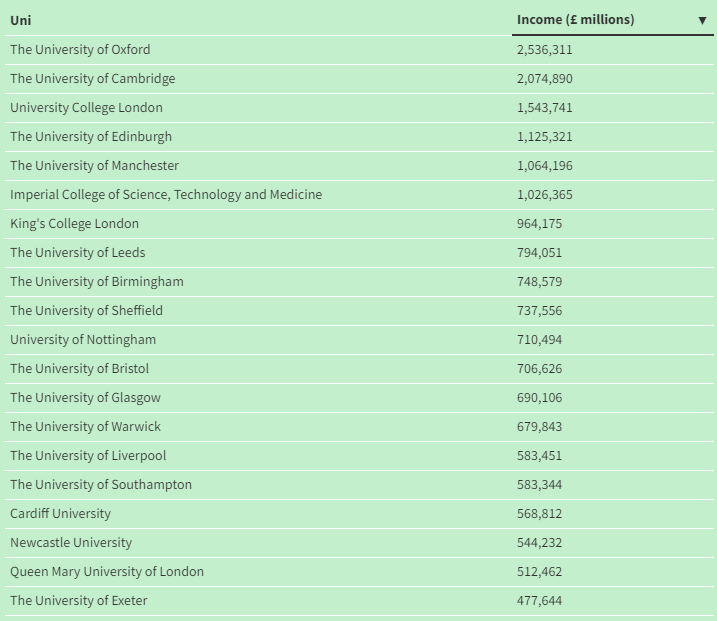Select The University of Oxford row
Screen dimensions: 717x621
click(x=80, y=50)
